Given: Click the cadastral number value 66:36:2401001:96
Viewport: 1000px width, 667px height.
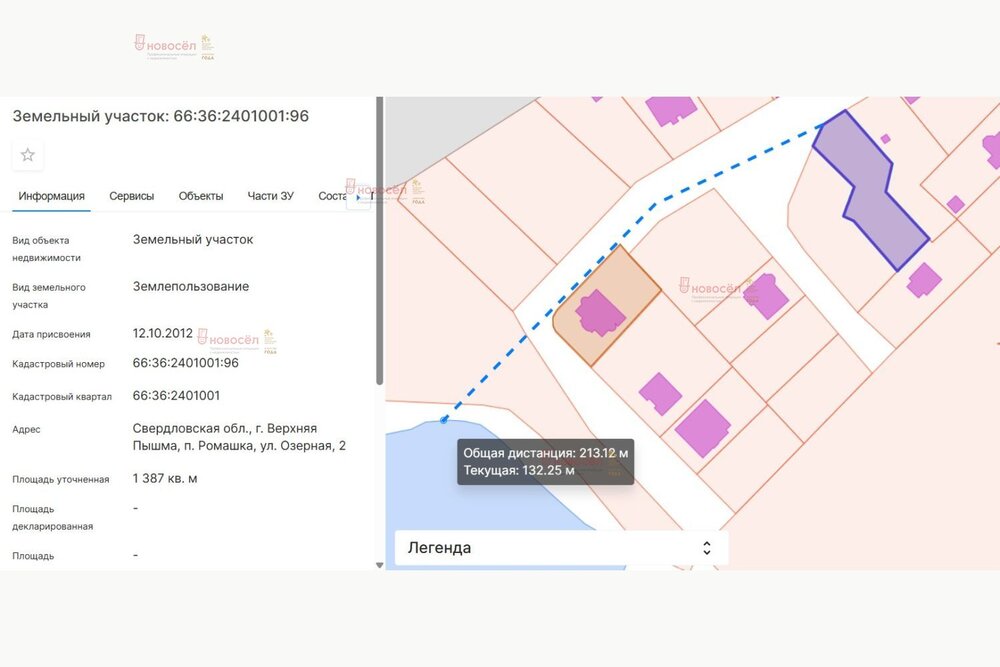Looking at the screenshot, I should click(x=186, y=363).
